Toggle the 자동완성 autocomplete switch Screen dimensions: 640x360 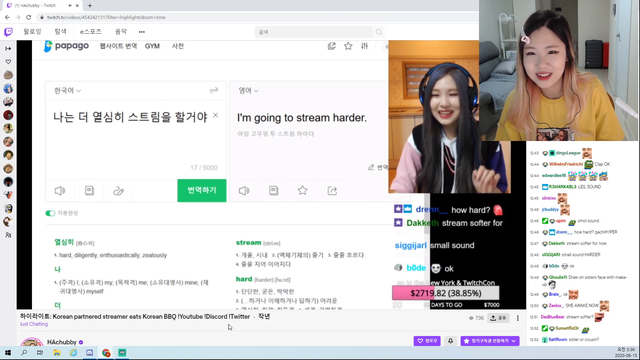click(x=50, y=213)
